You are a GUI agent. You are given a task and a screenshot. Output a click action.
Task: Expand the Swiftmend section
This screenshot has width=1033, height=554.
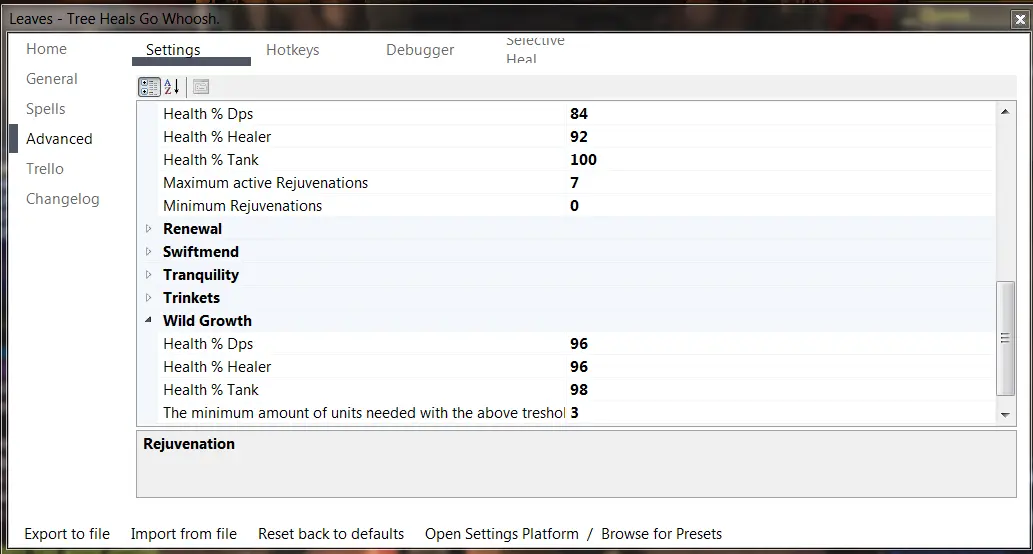click(149, 252)
